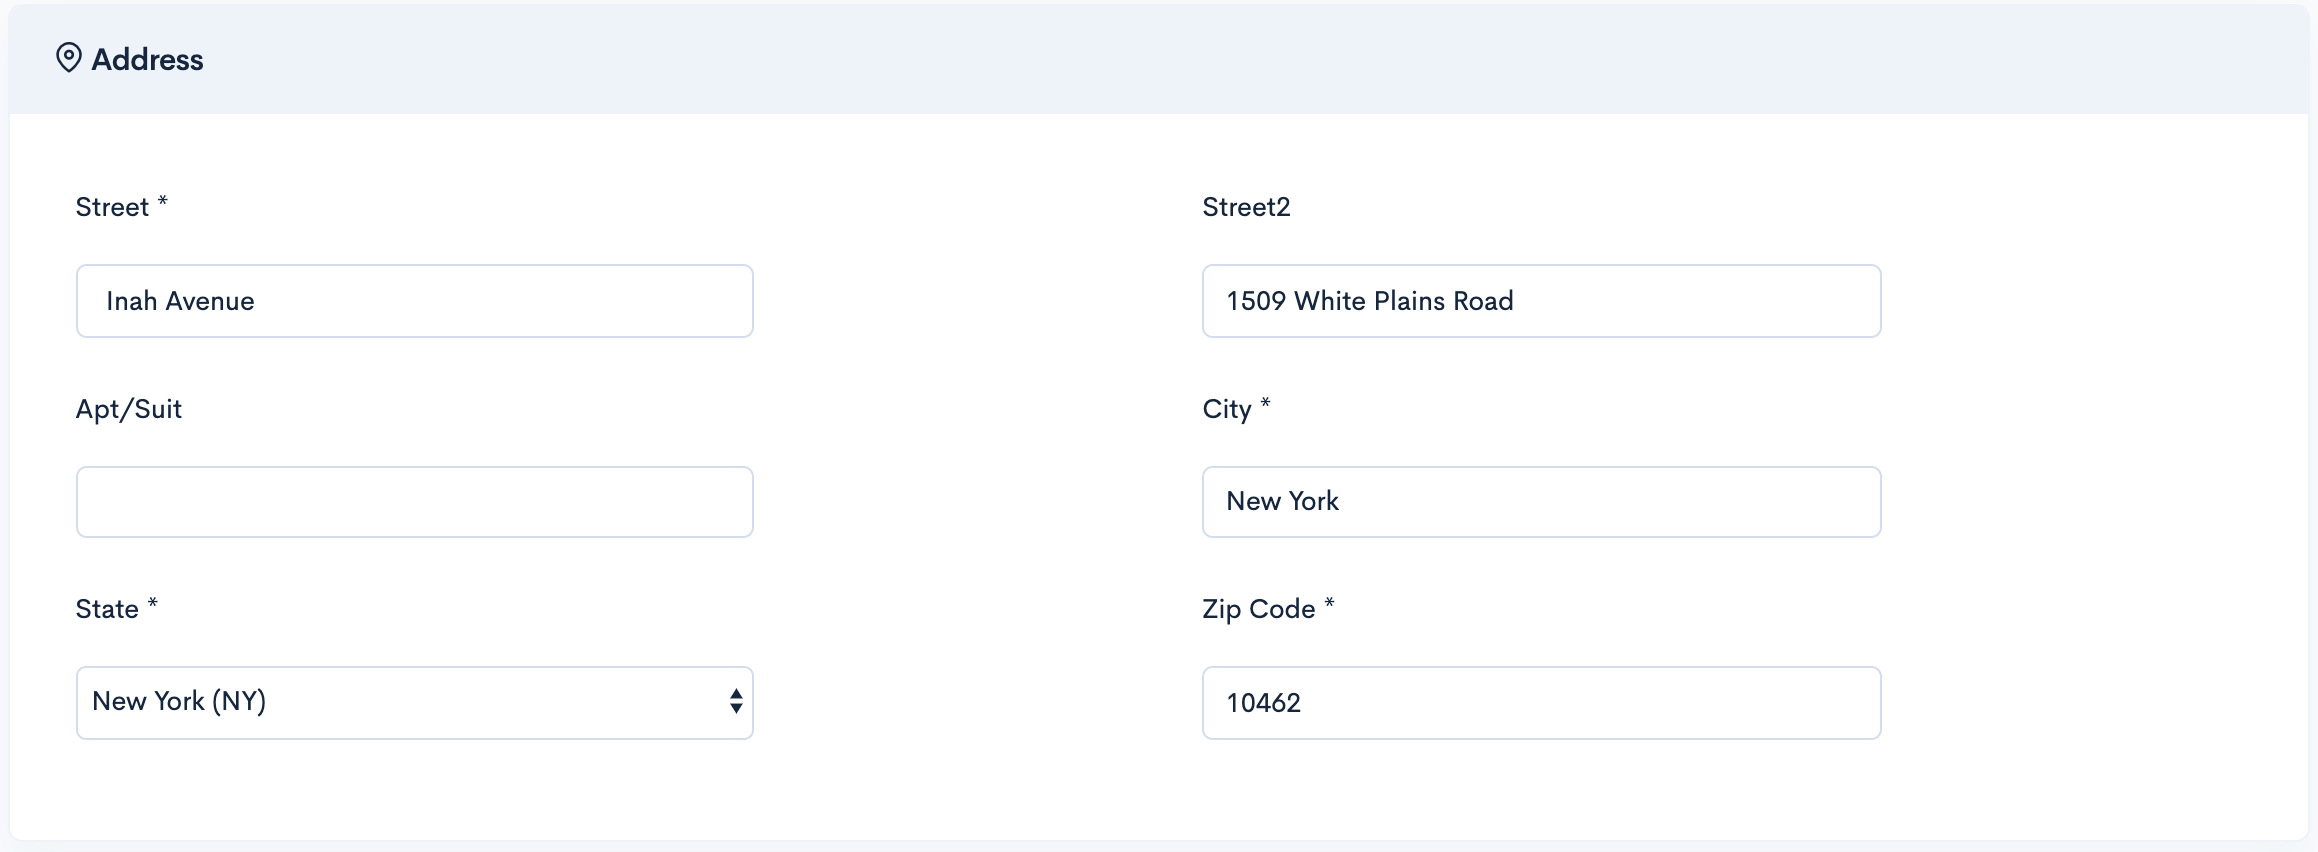Click the Street2 field label
Screen dimensions: 2318x852
coord(1246,207)
